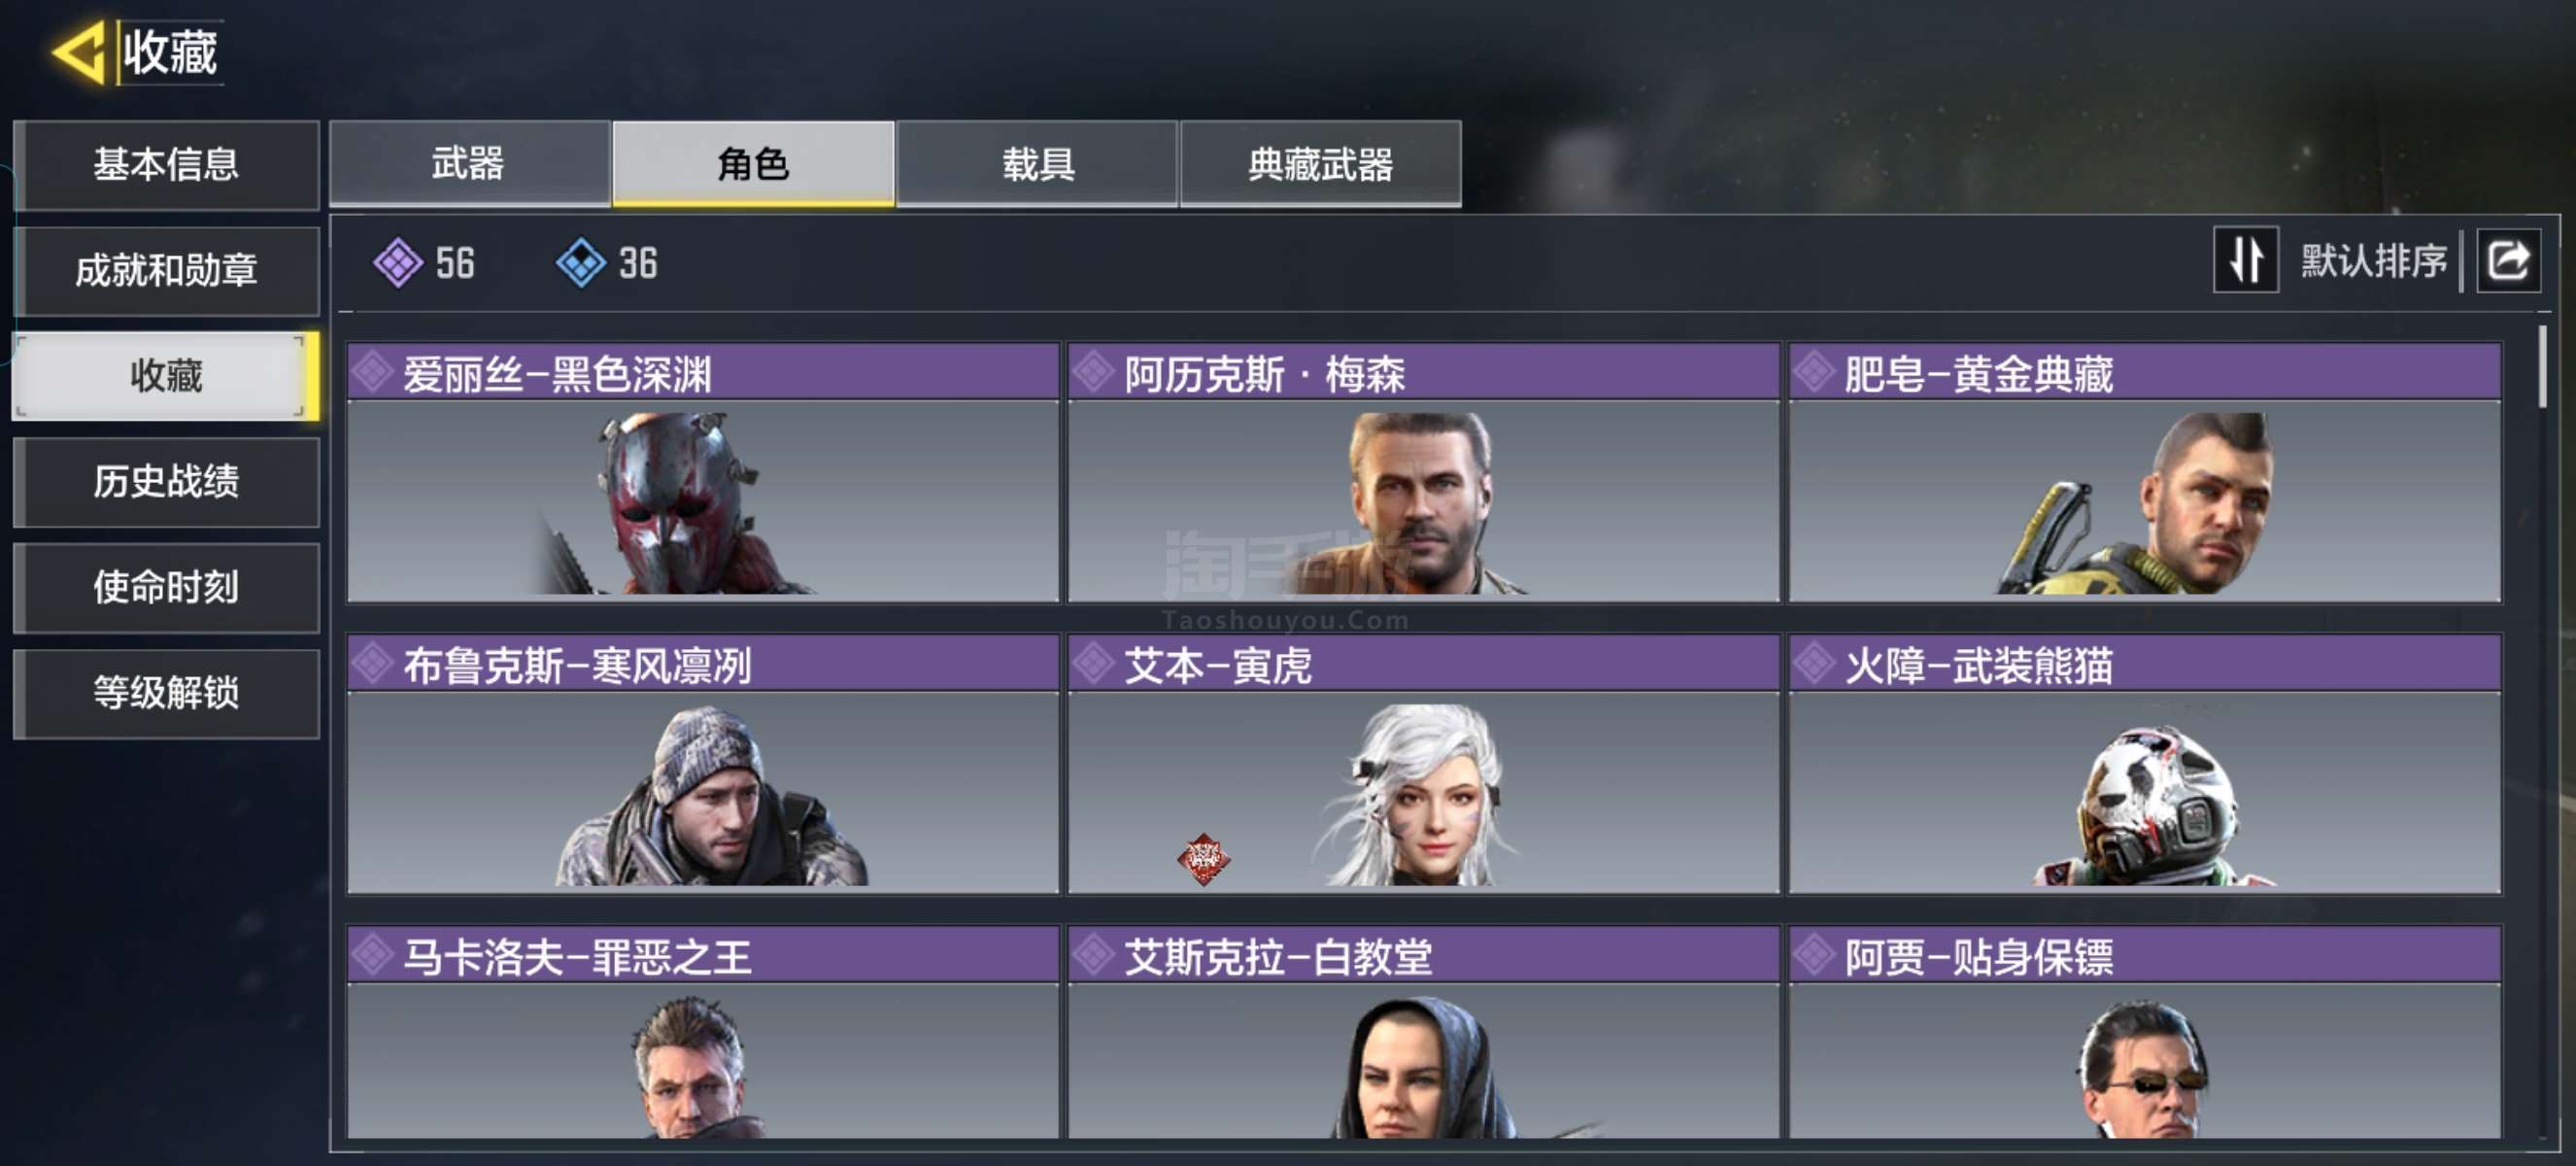Click the purple epic diamond icon
Viewport: 2576px width, 1166px height.
click(398, 263)
